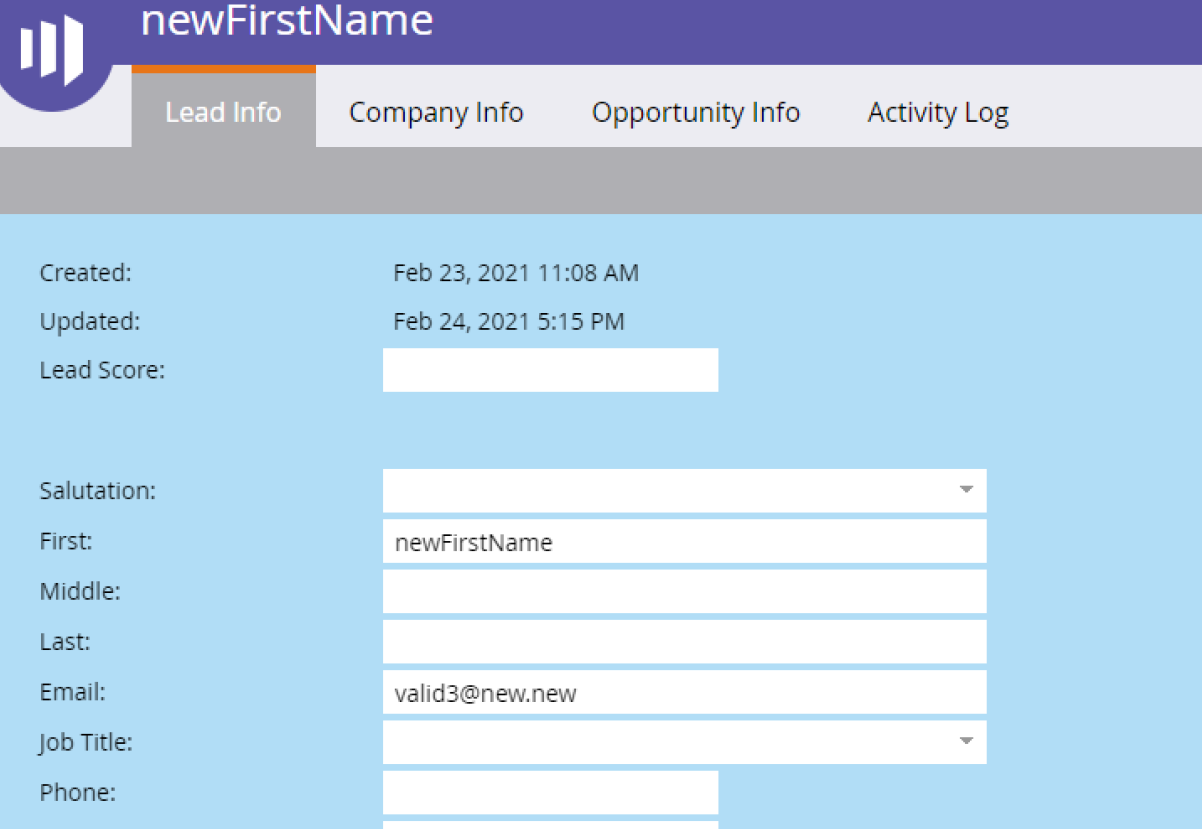Click the Lead Score input field
The width and height of the screenshot is (1202, 829).
pyautogui.click(x=550, y=370)
